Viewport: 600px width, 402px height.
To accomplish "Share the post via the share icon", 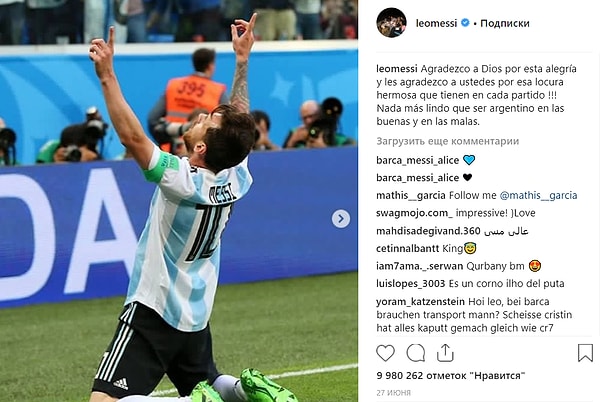I will (x=445, y=353).
